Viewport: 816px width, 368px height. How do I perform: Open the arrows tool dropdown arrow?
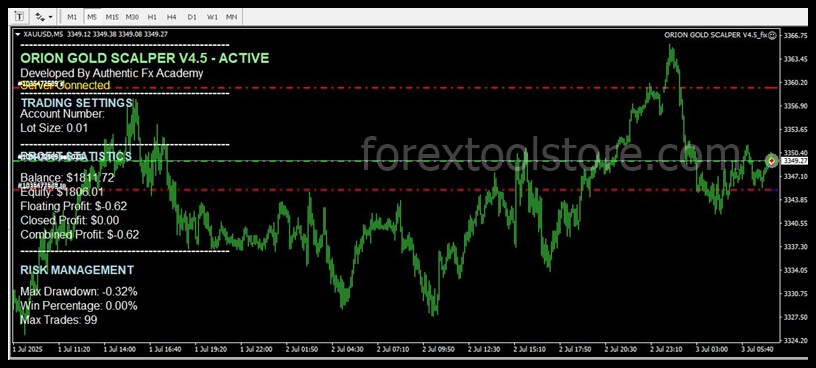point(50,17)
